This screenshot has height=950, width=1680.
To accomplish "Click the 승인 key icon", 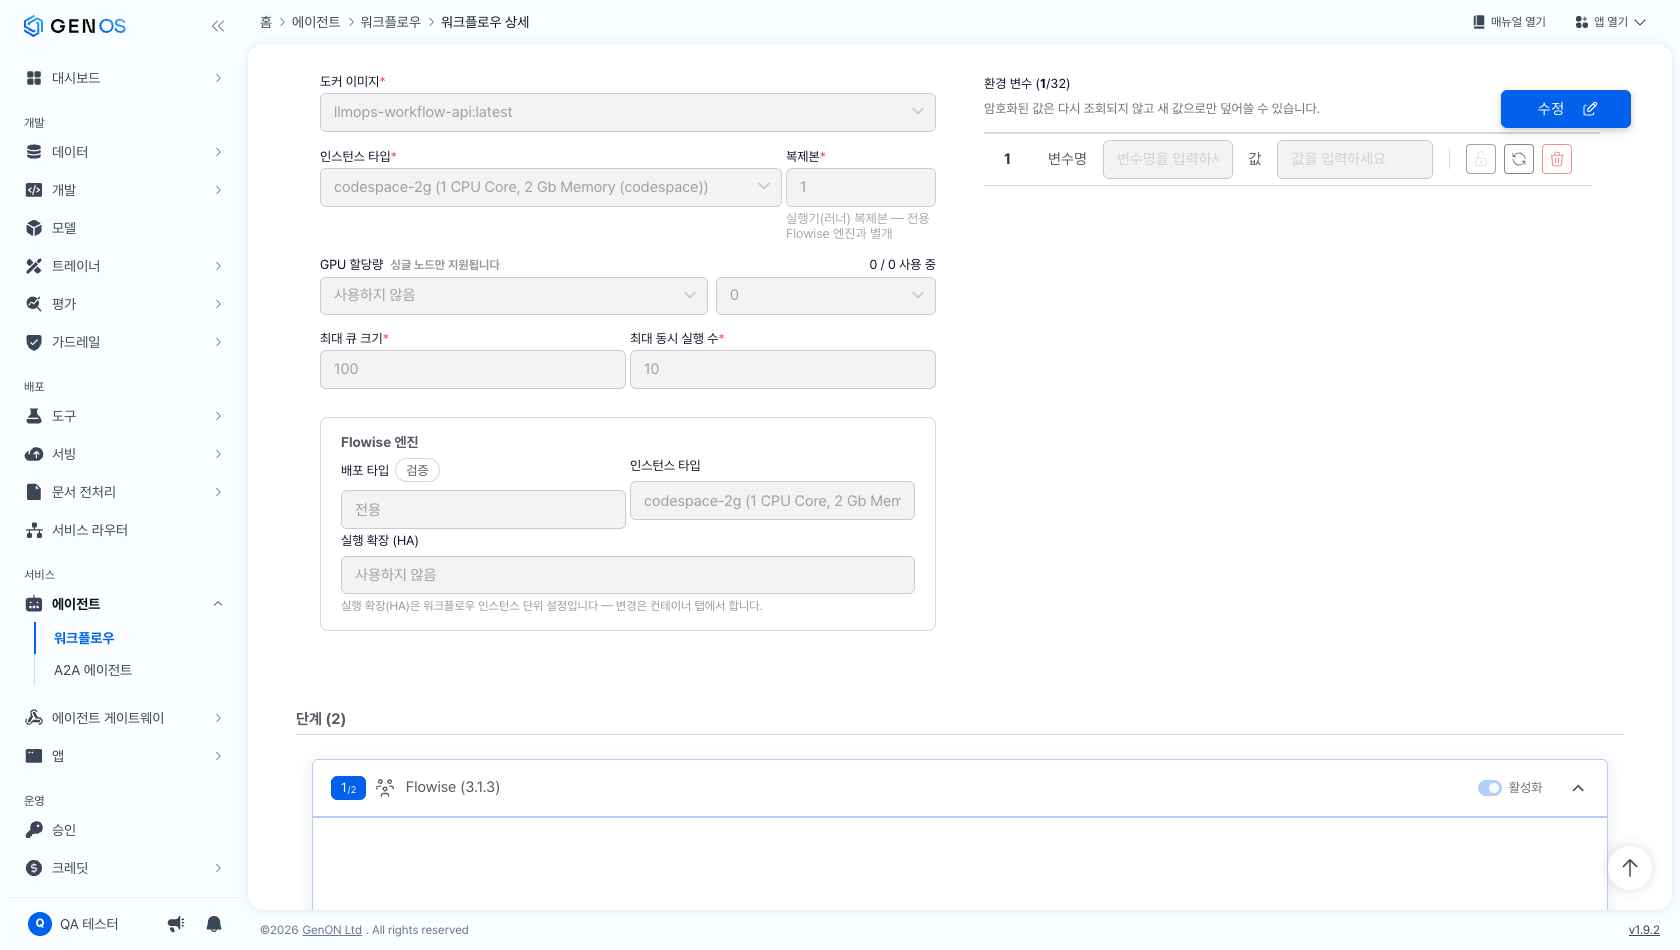I will pyautogui.click(x=34, y=830).
